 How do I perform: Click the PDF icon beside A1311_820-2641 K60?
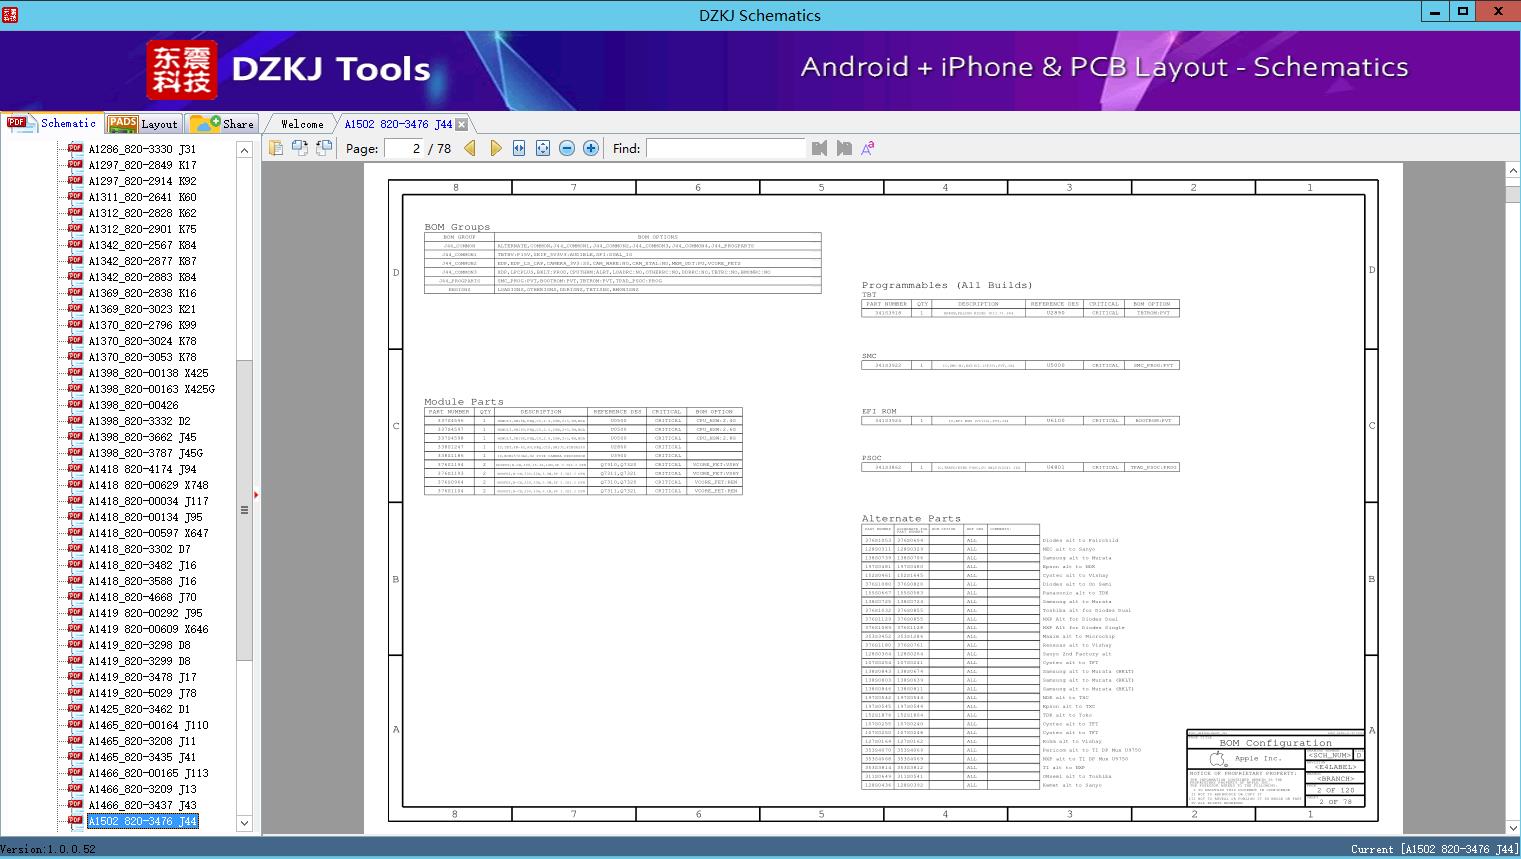(x=75, y=197)
